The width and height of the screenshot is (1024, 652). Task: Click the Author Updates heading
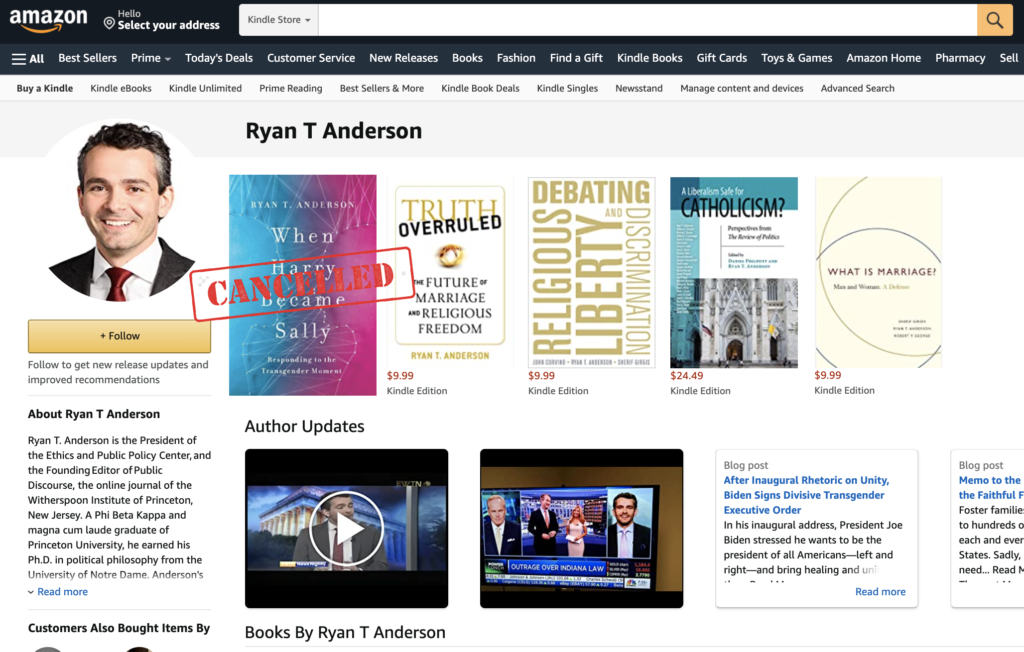(x=304, y=427)
